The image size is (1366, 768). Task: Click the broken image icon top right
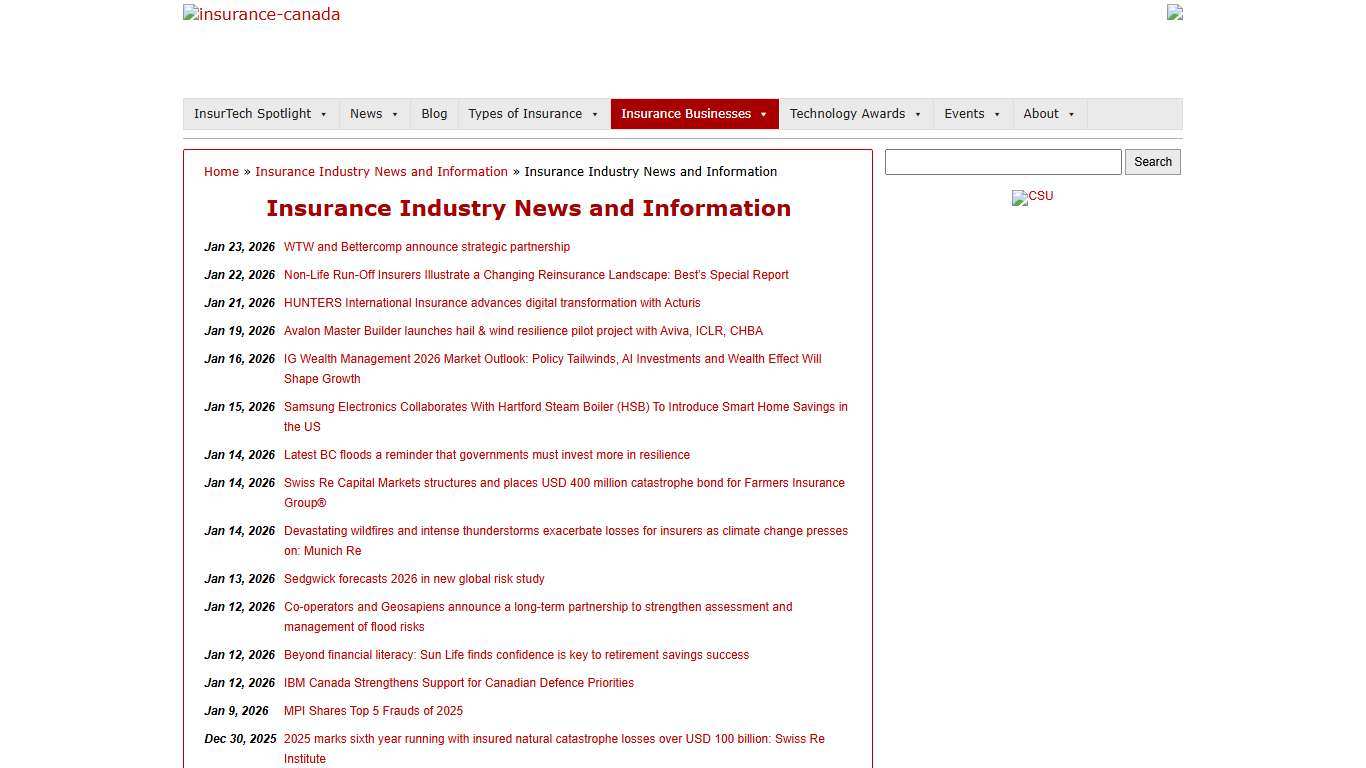point(1174,13)
